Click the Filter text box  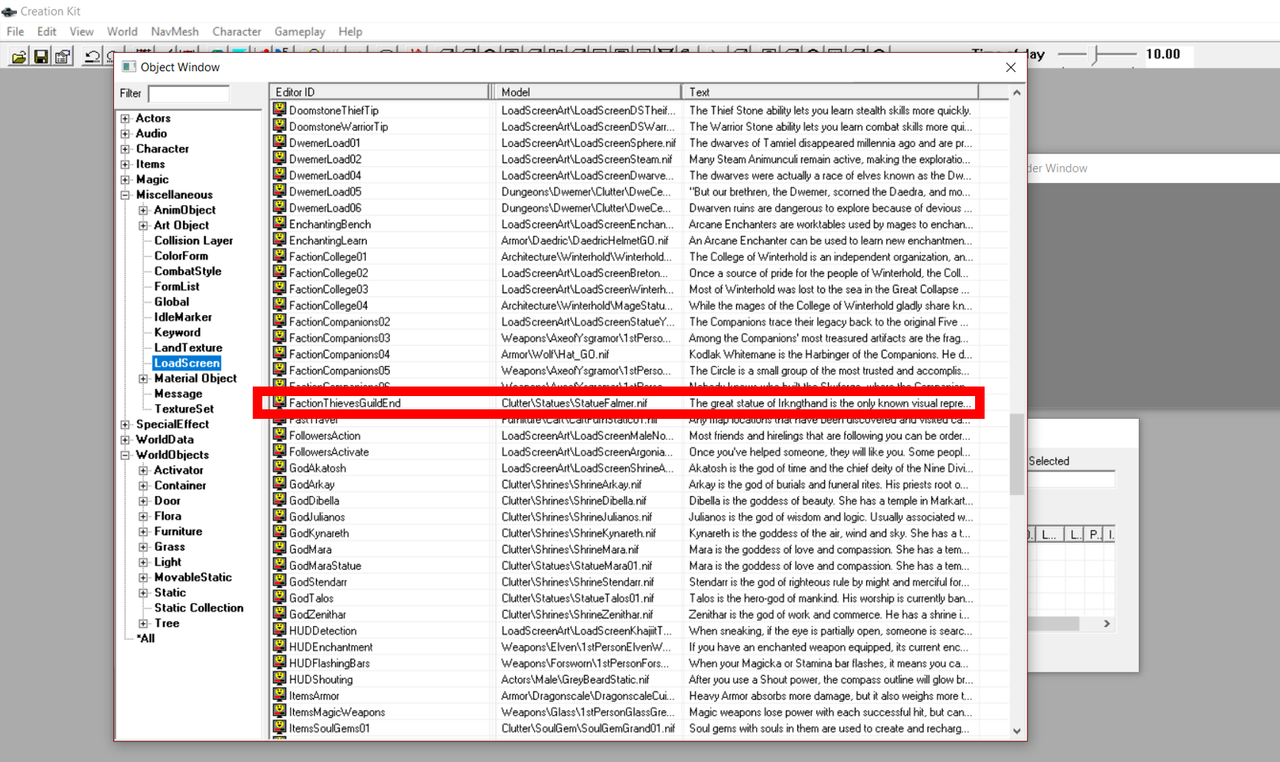(x=188, y=94)
